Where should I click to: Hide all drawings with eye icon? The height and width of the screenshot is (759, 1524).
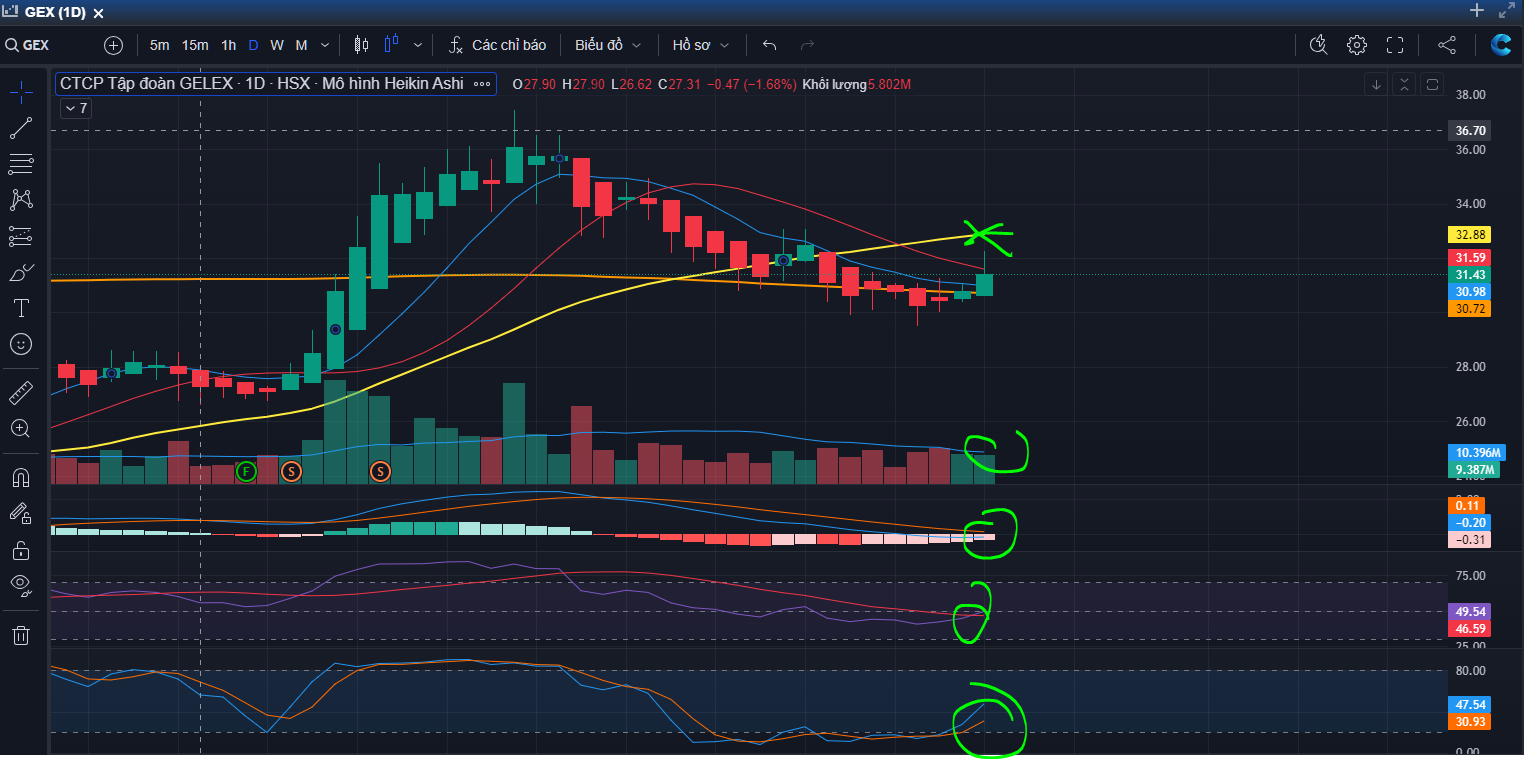[x=21, y=586]
